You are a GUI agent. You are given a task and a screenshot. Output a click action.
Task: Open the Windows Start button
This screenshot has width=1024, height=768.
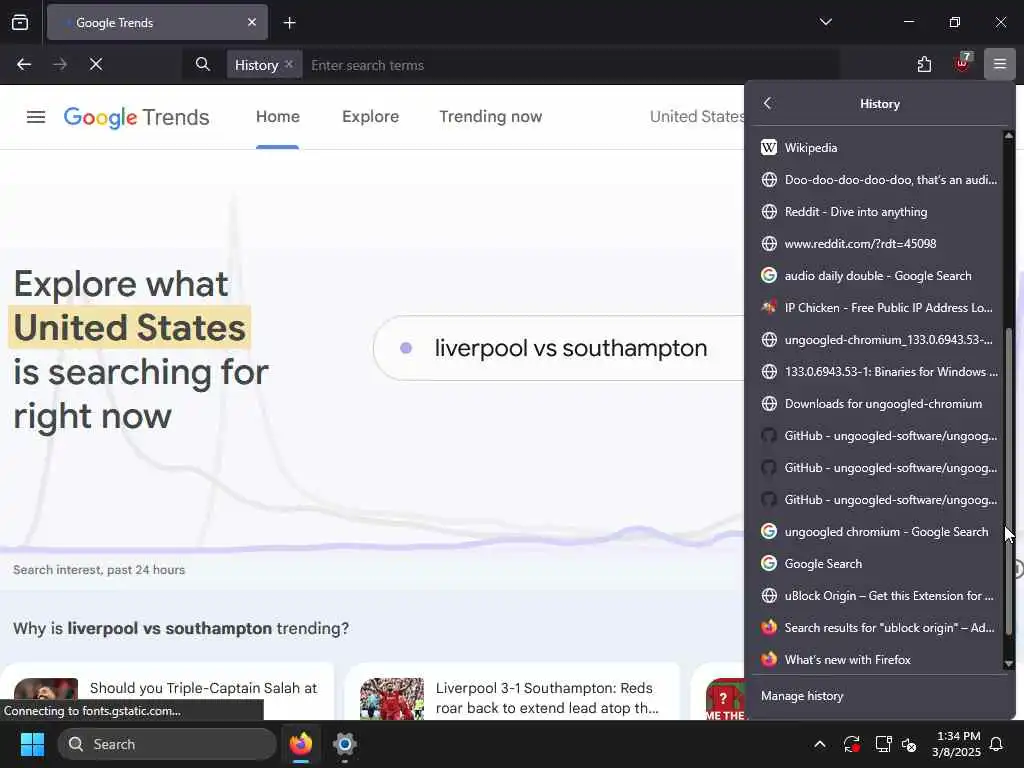(32, 744)
